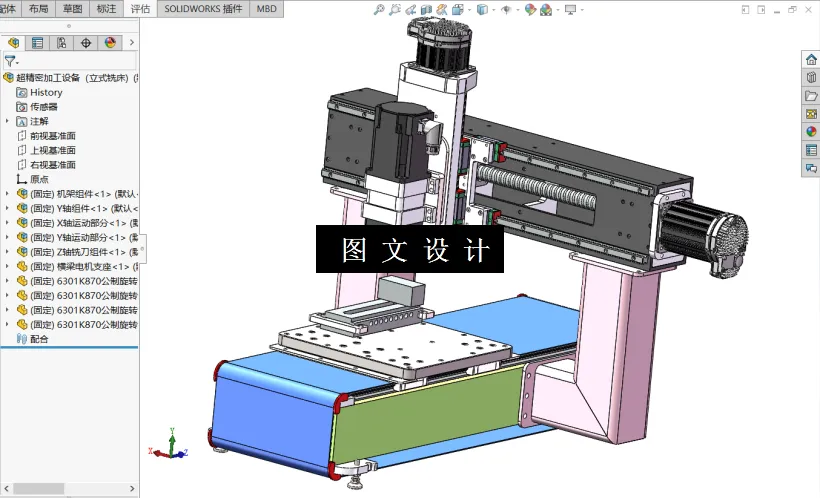
Task: Open the Display Style dropdown arrow
Action: coord(493,10)
